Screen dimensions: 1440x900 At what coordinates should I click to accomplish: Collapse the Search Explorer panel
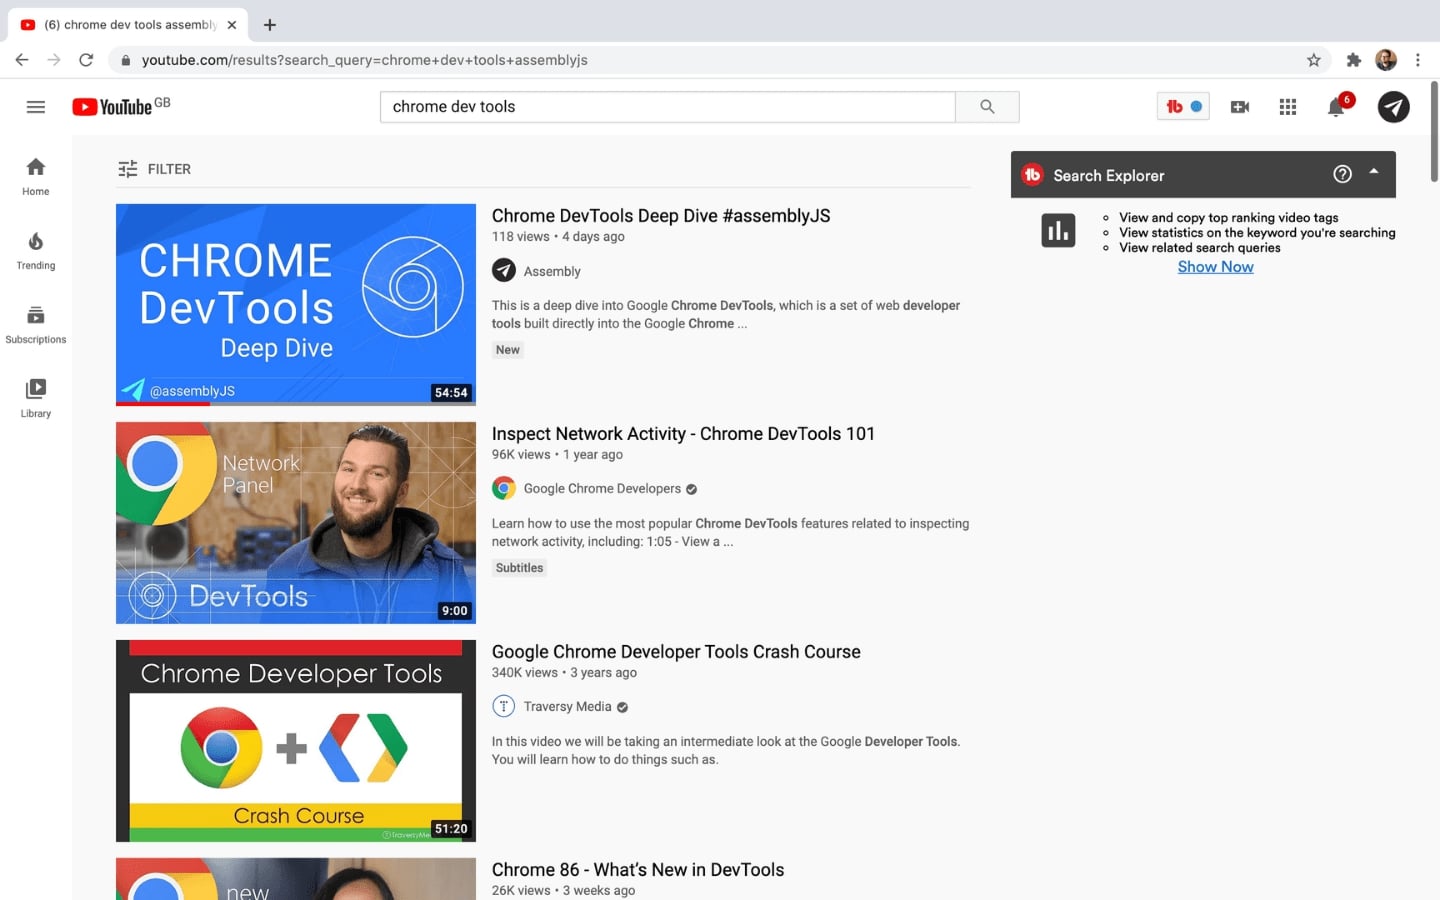click(1374, 172)
